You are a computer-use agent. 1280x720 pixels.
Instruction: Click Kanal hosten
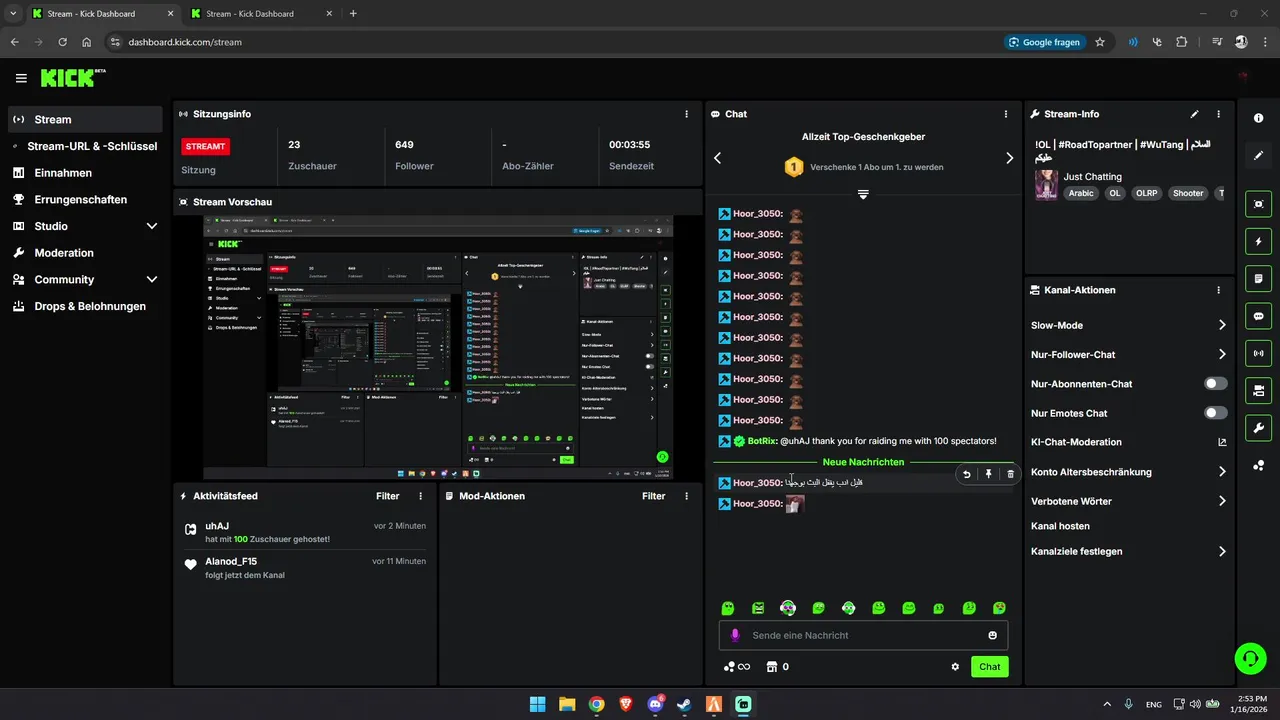tap(1060, 526)
